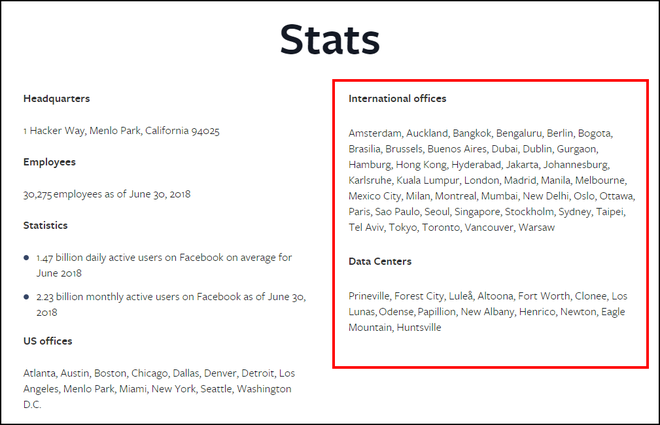Click the Data Centers heading
The height and width of the screenshot is (425, 660).
click(x=379, y=261)
